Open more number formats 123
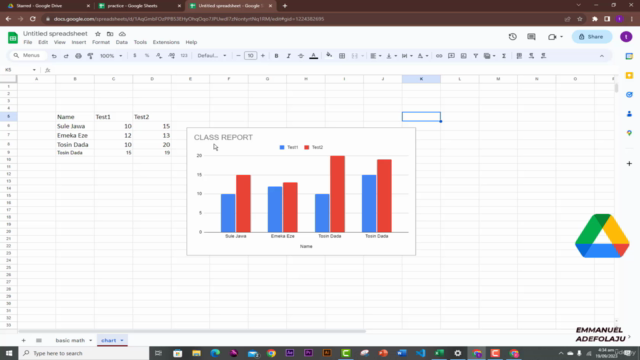This screenshot has height=360, width=640. tap(184, 56)
